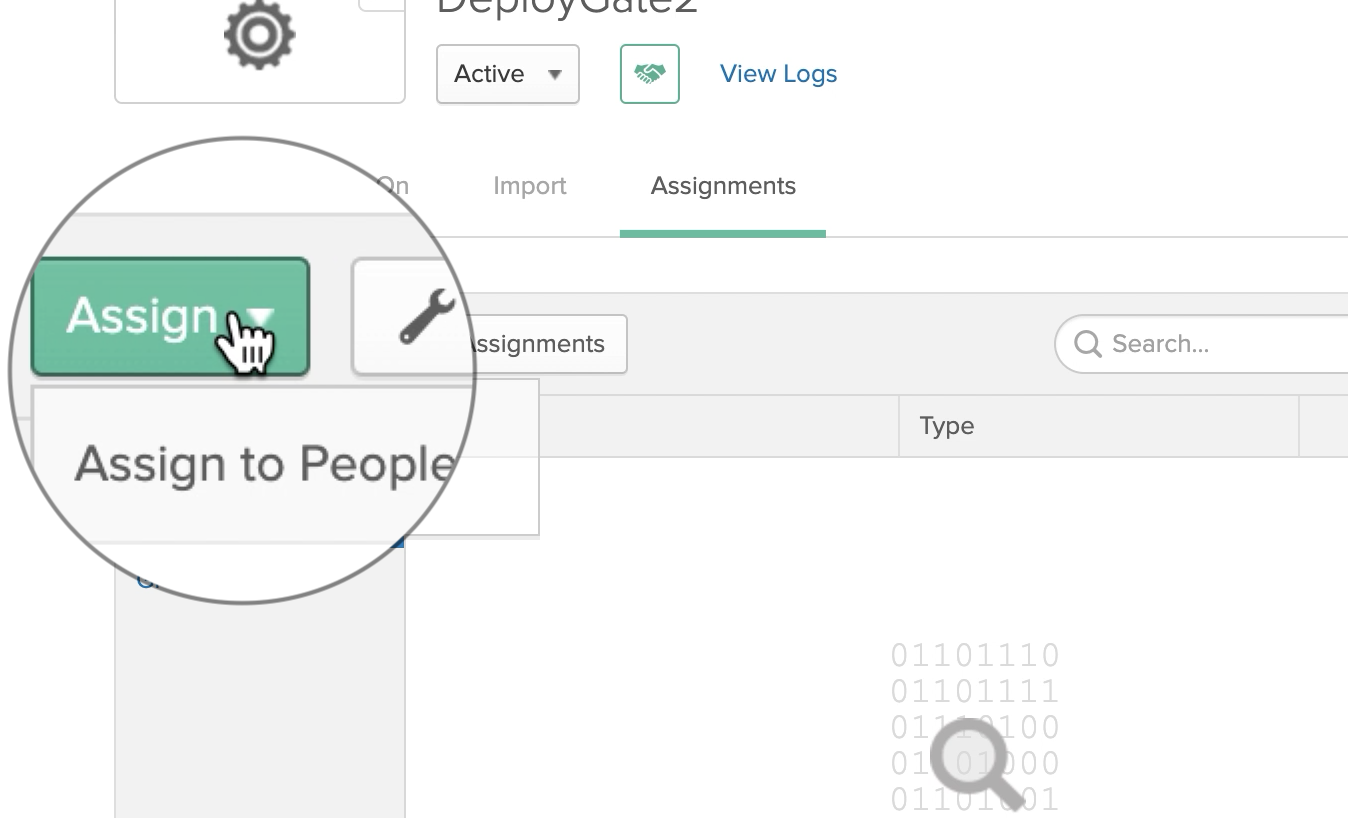Select the Assignments tab

(x=722, y=185)
